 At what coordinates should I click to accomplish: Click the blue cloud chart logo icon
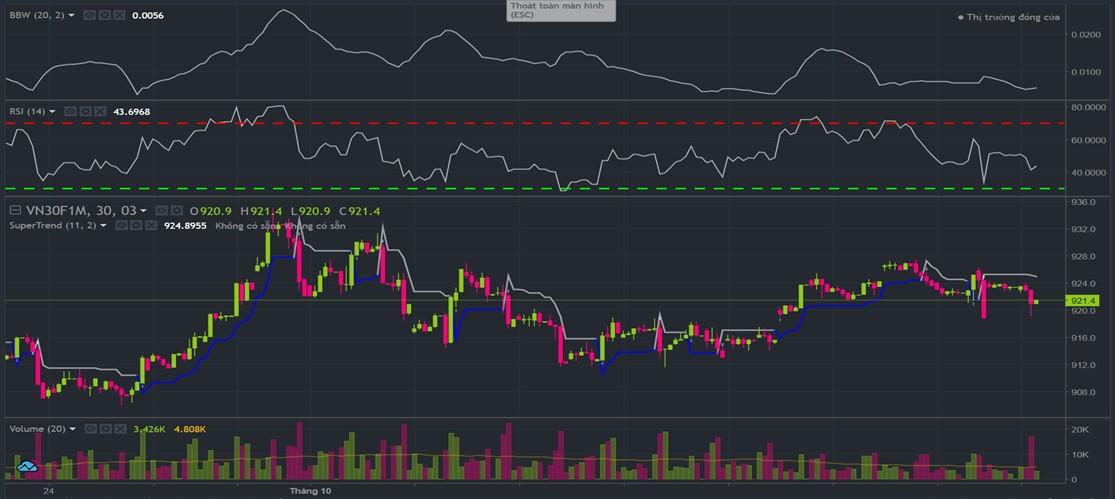click(x=27, y=465)
